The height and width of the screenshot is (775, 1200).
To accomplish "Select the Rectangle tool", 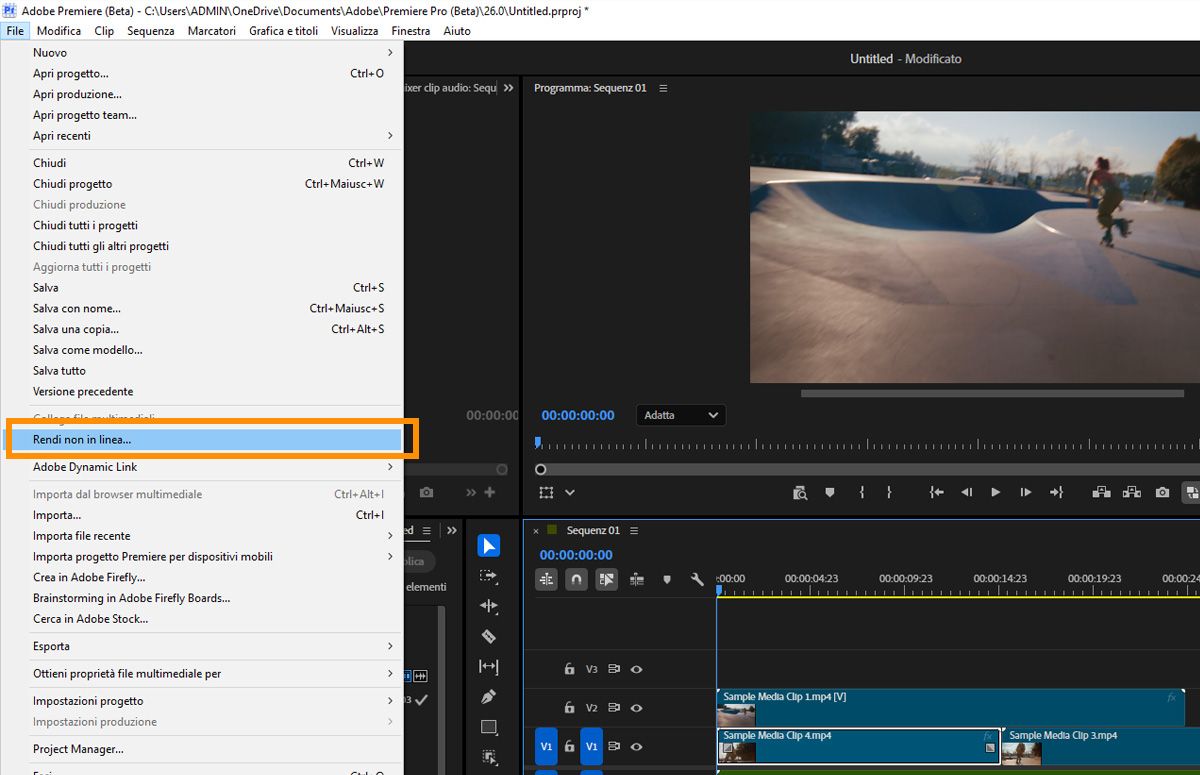I will (489, 727).
